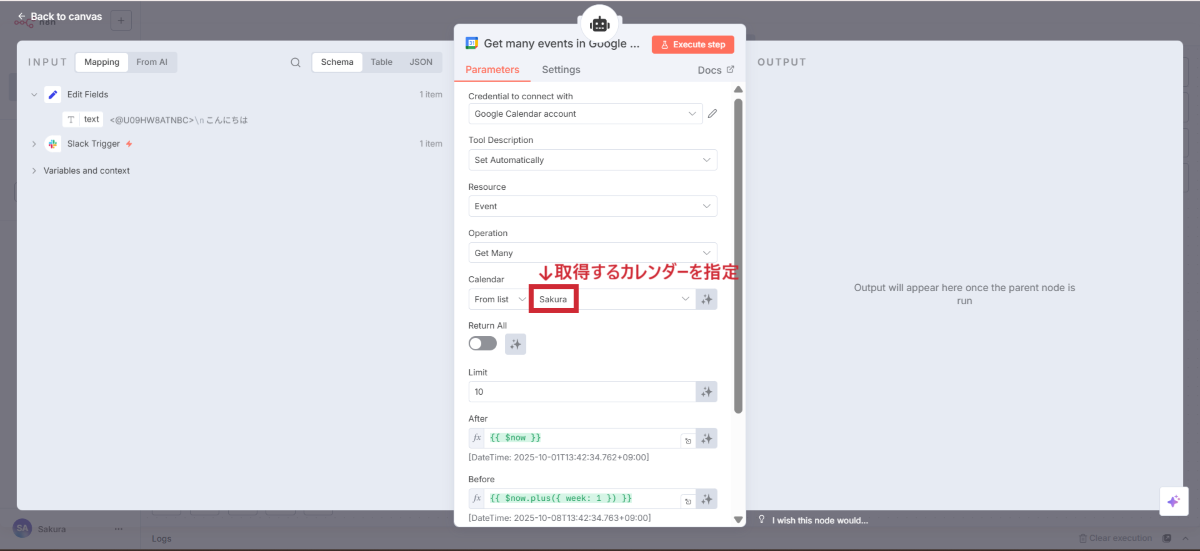Click the input search magnifier icon
This screenshot has height=551, width=1200.
coord(295,62)
